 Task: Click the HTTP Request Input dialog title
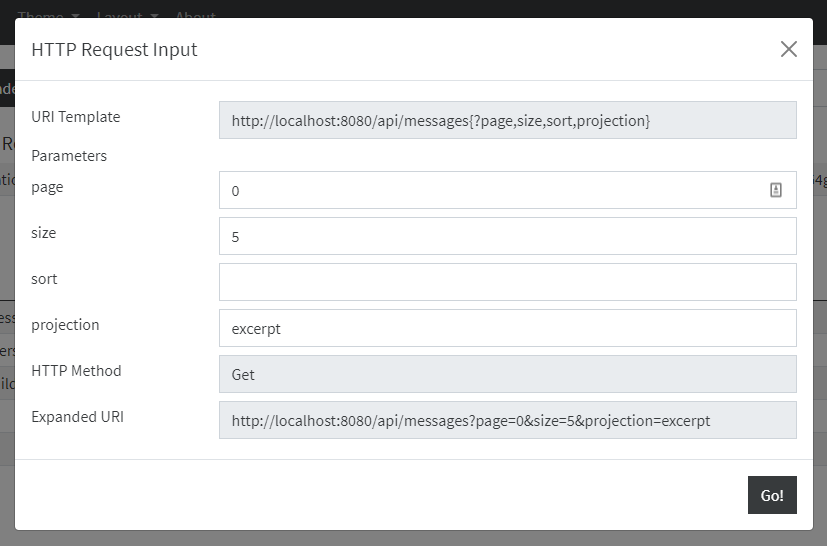coord(114,49)
